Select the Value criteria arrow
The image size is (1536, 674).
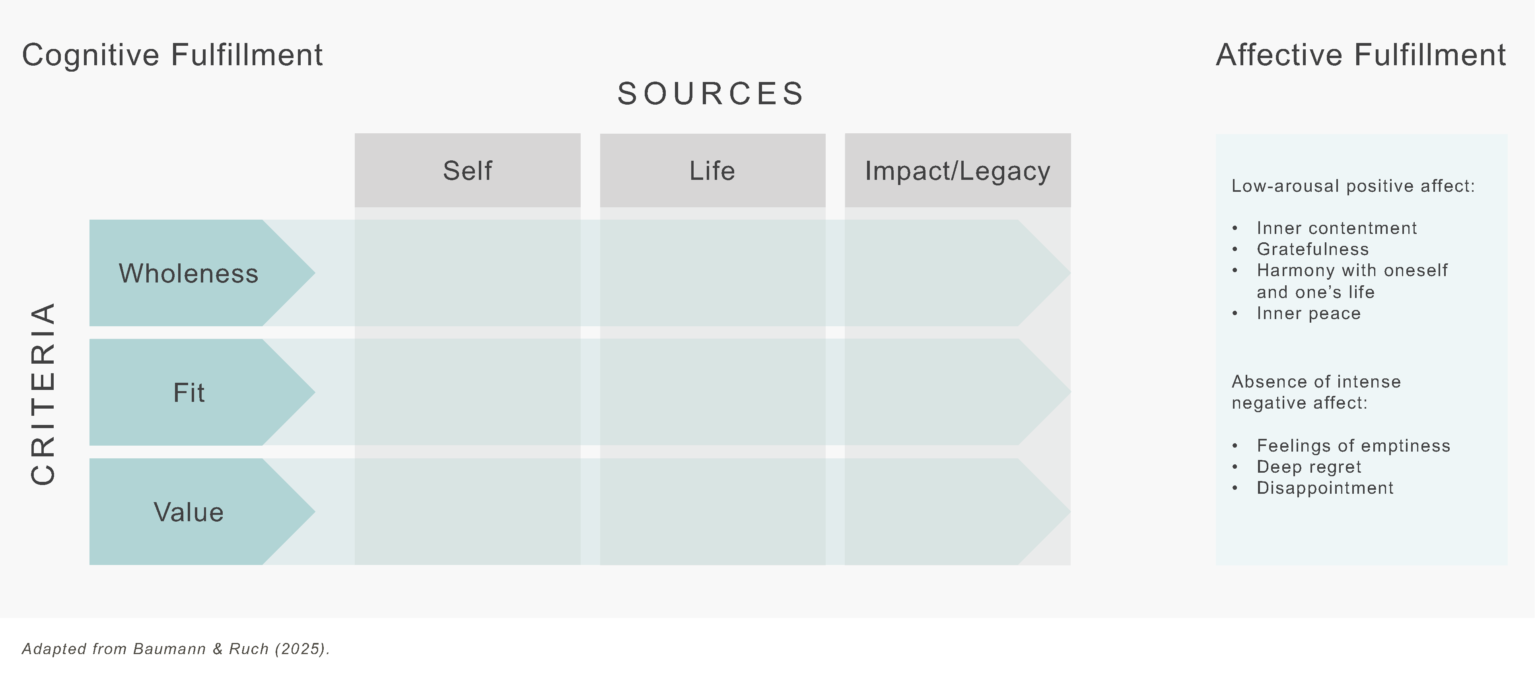pyautogui.click(x=189, y=512)
